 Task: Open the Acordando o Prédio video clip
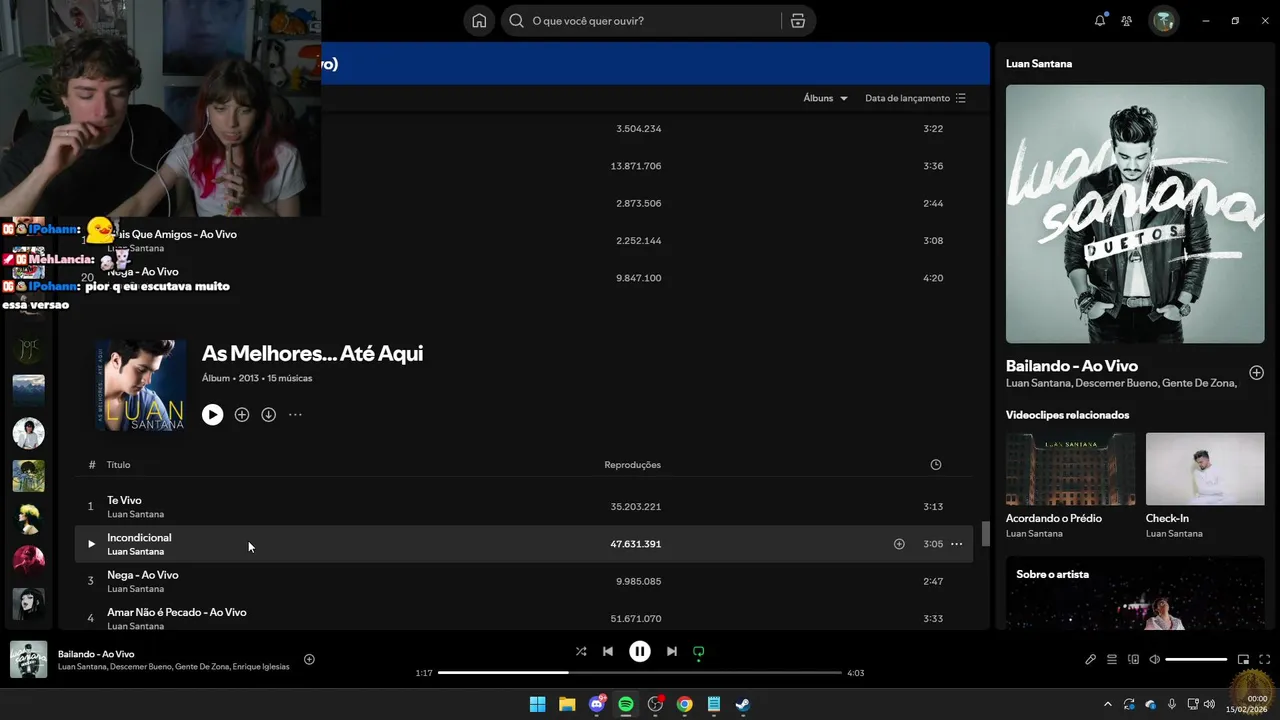click(1070, 469)
